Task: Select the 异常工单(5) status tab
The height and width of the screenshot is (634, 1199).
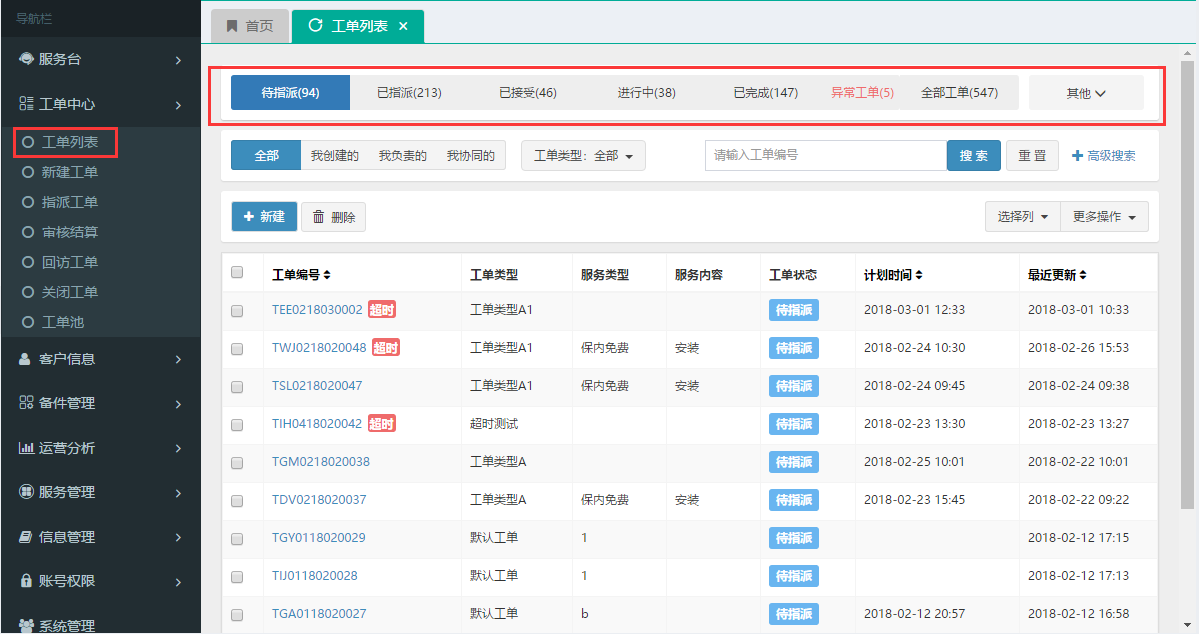Action: [x=863, y=93]
